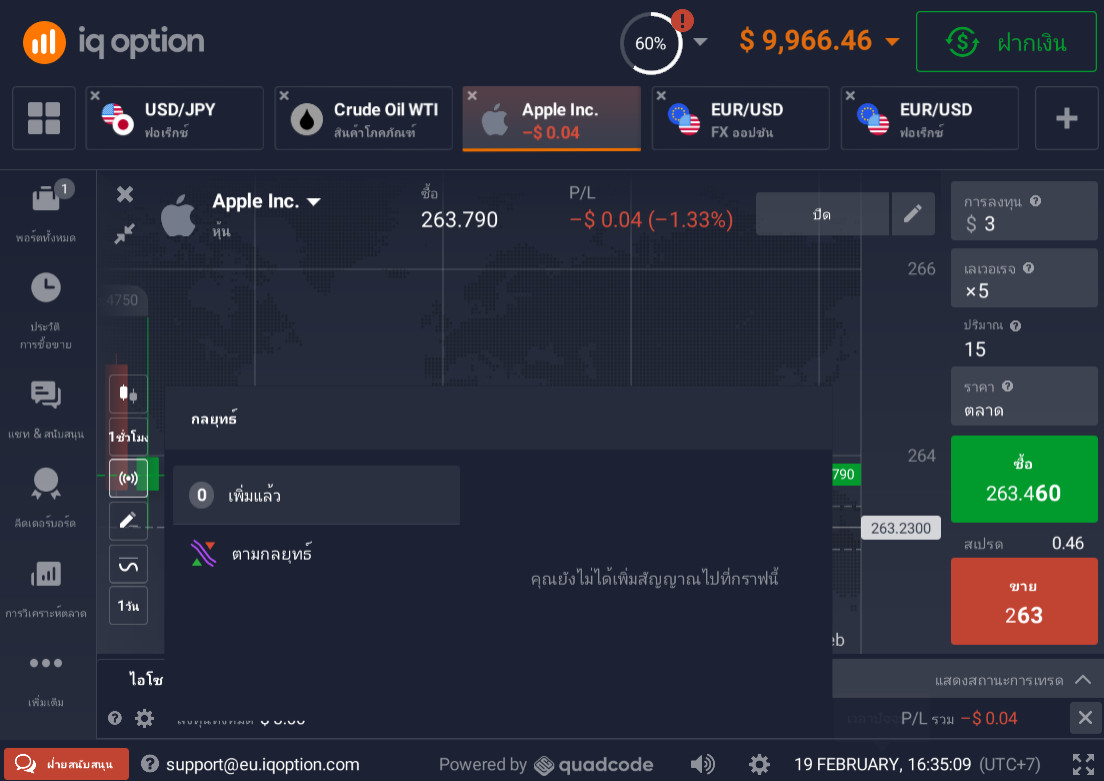Add a new asset tab with plus

pyautogui.click(x=1066, y=118)
